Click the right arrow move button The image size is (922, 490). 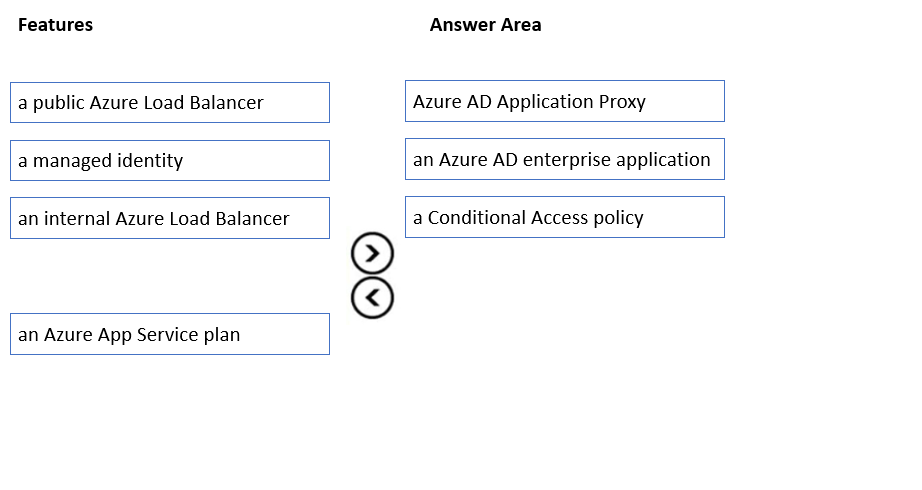point(372,255)
